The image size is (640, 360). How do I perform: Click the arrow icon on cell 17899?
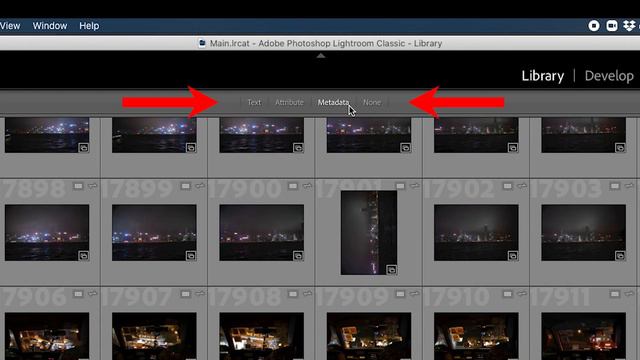(200, 186)
